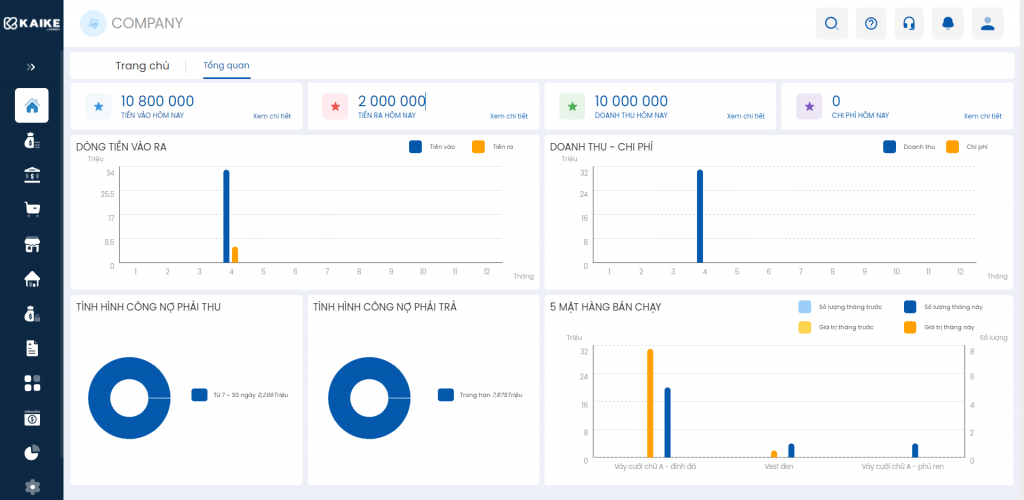Open the bank building sidebar icon

pos(31,174)
